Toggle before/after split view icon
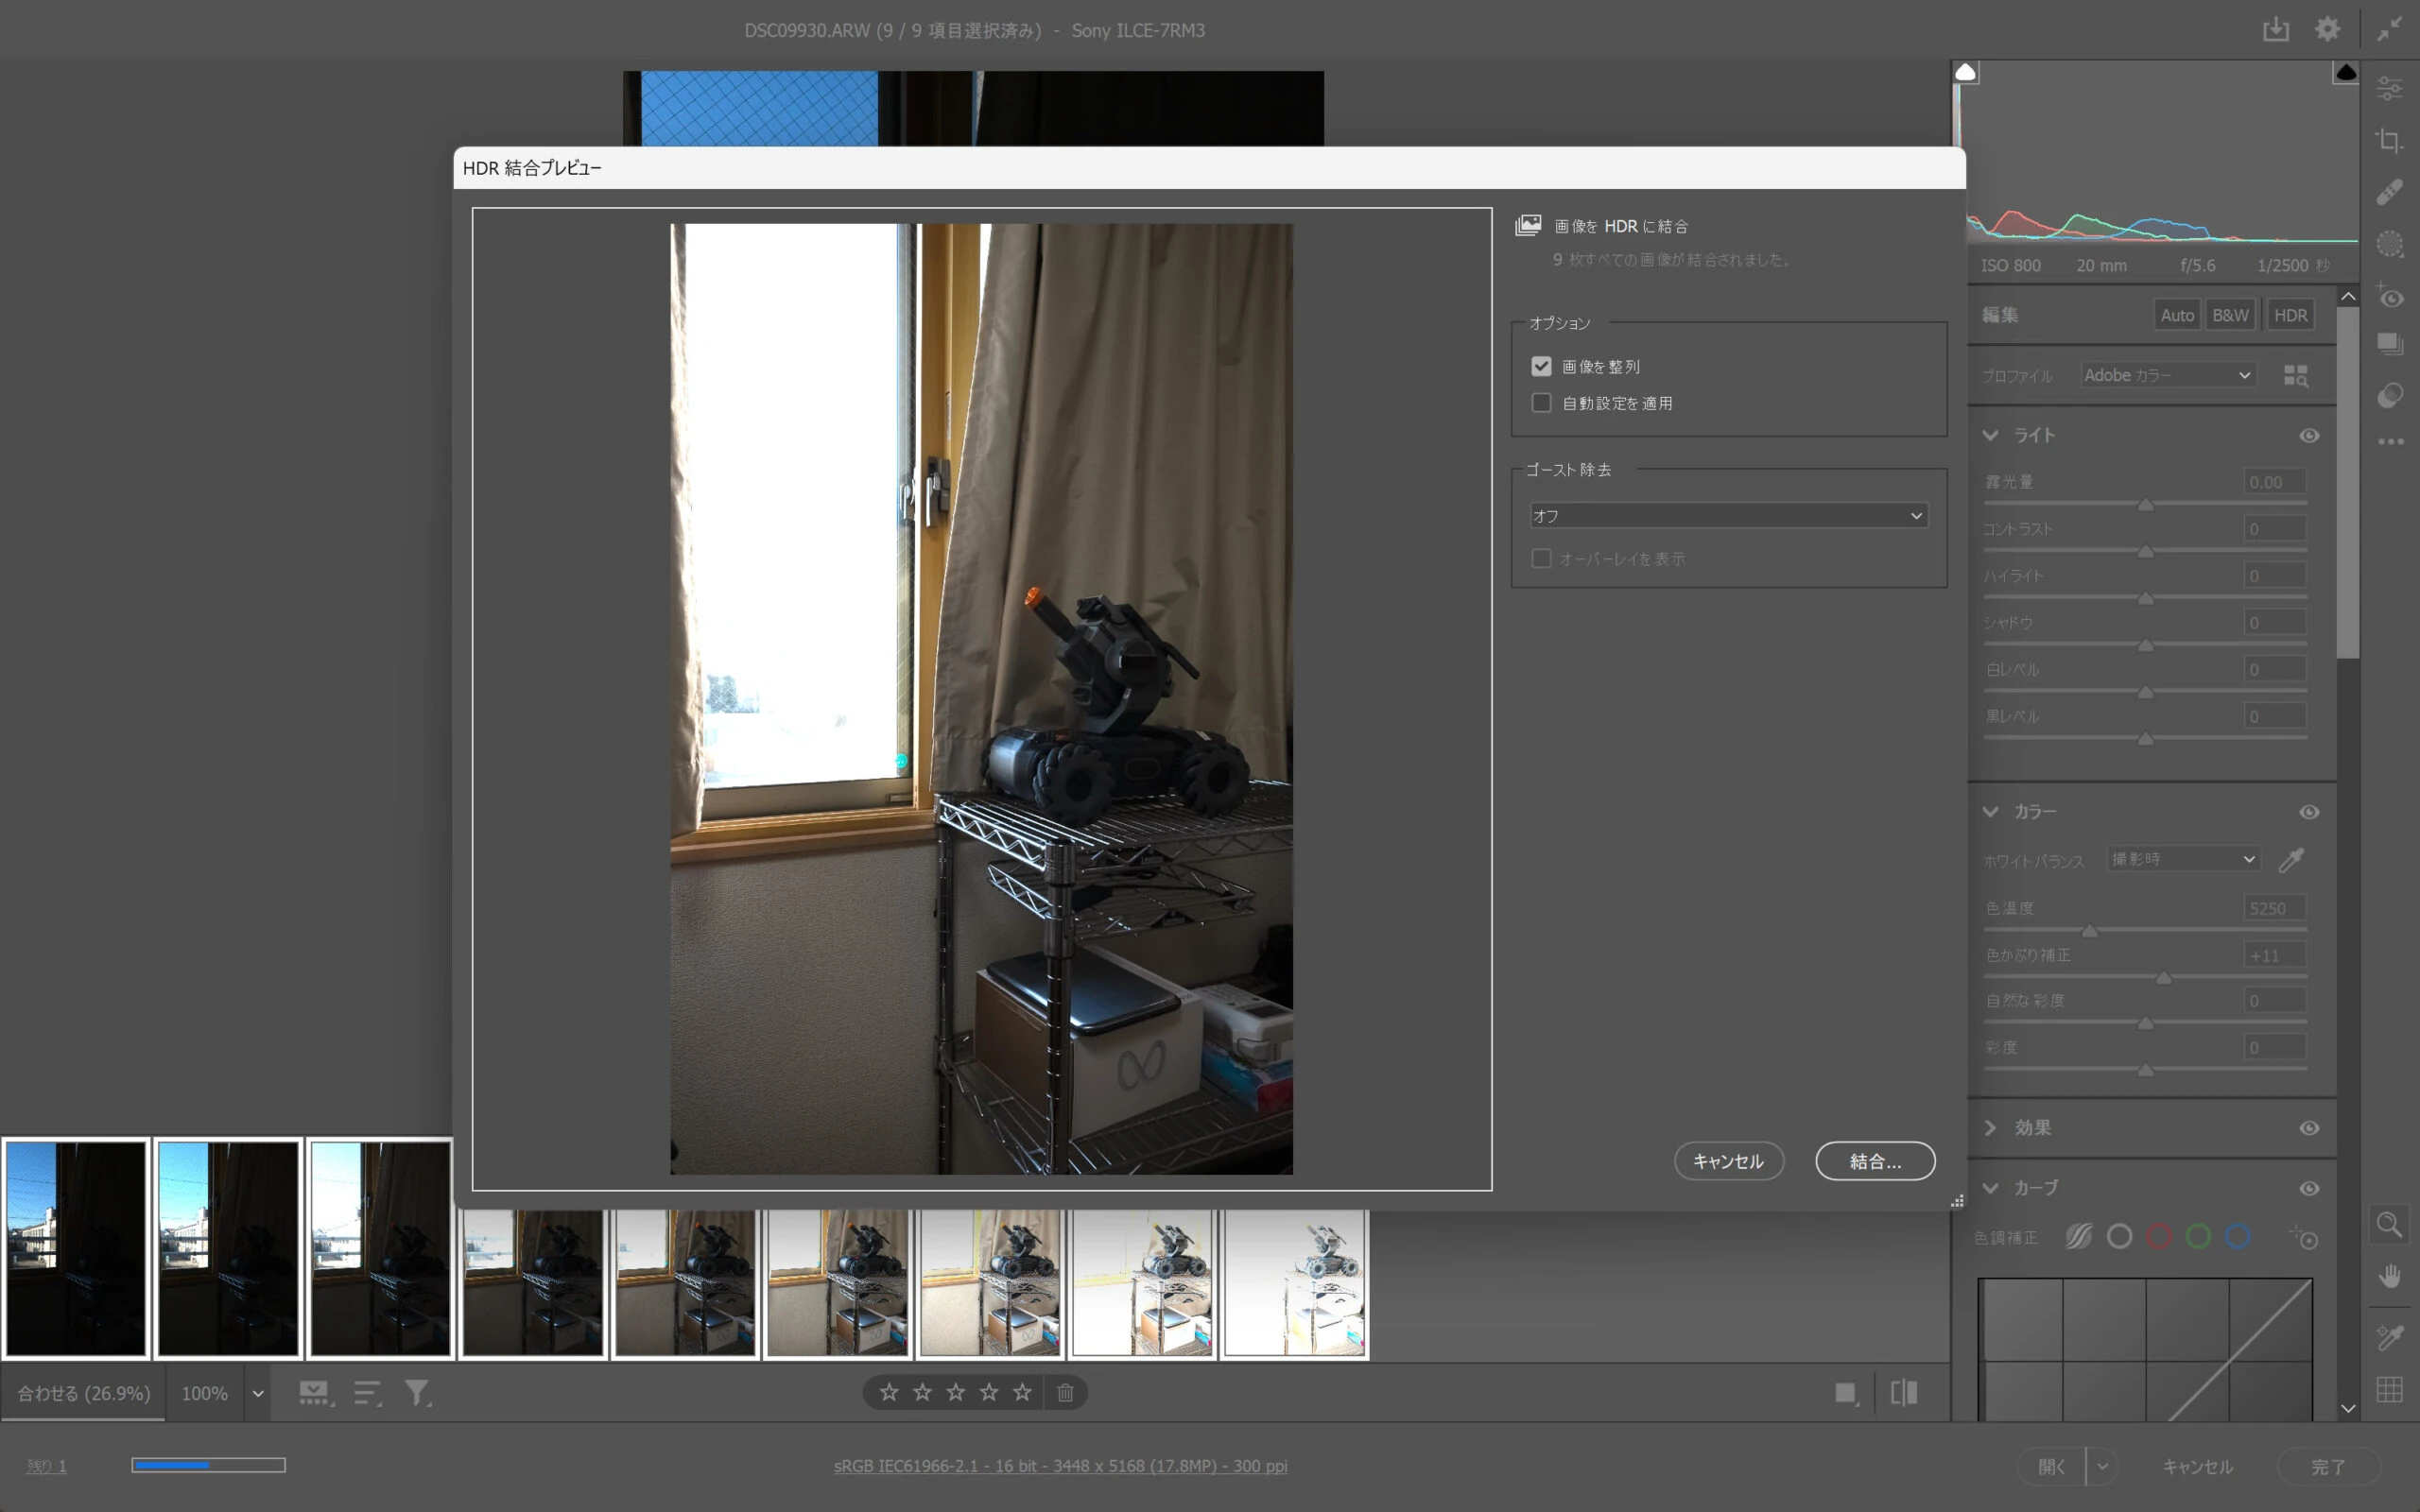This screenshot has height=1512, width=2420. click(1904, 1392)
